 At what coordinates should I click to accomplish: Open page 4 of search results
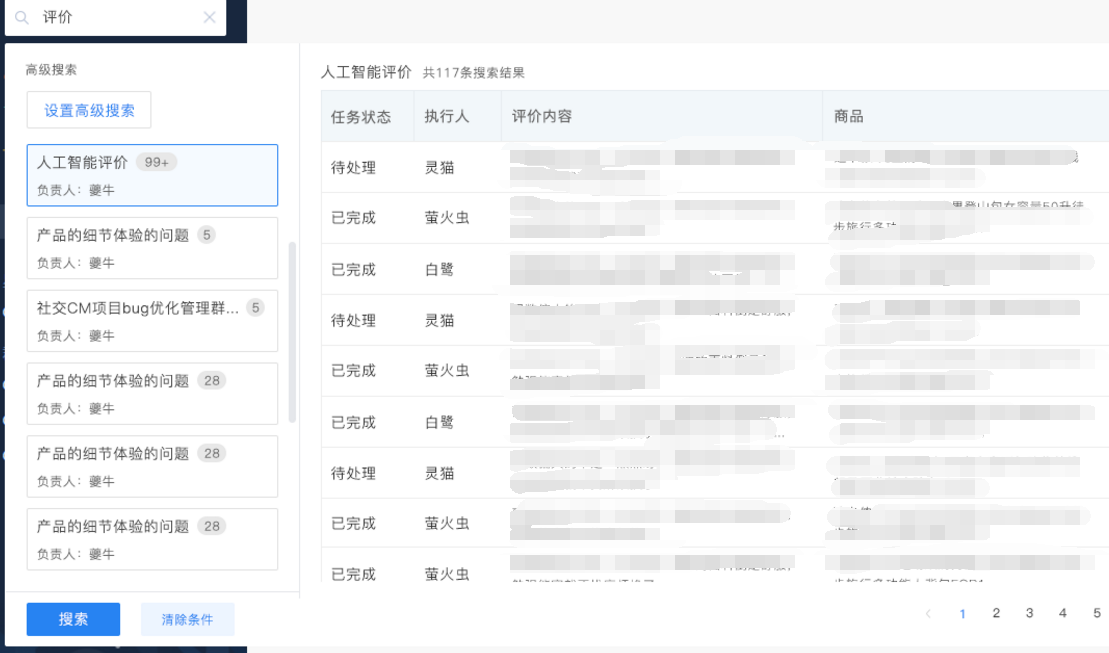click(x=1063, y=613)
